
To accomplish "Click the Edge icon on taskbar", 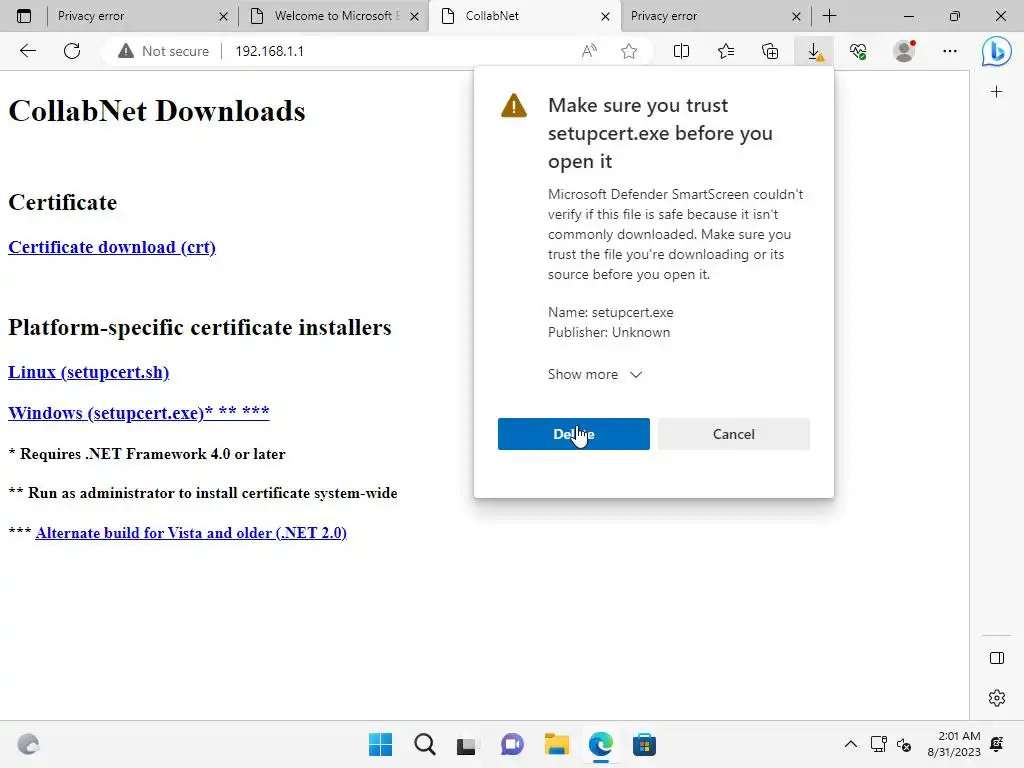I will (600, 744).
